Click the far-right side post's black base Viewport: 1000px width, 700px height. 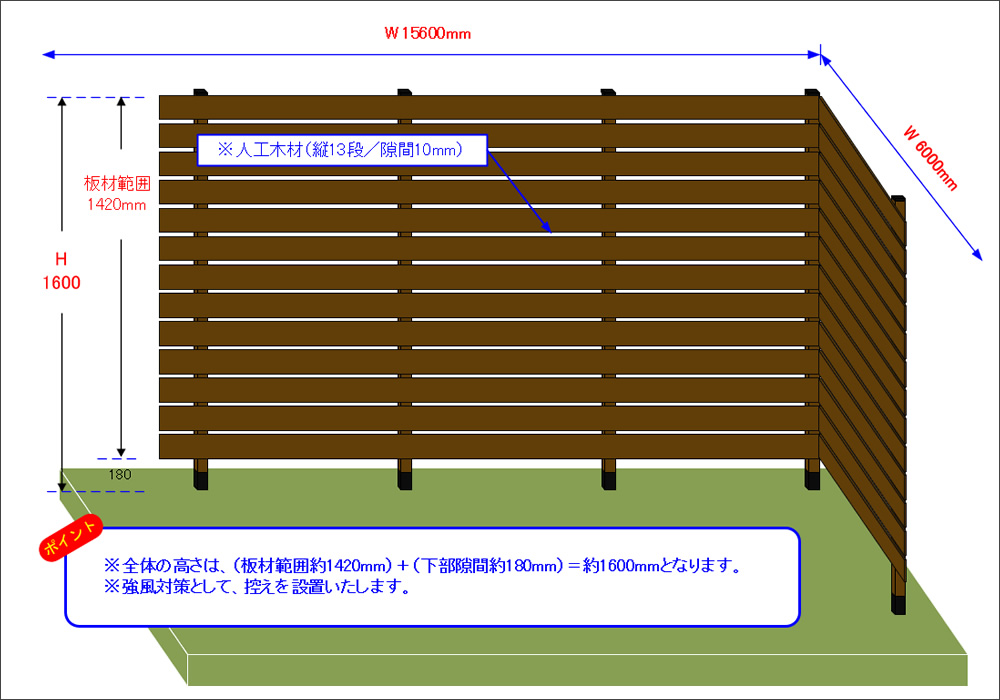tap(898, 603)
